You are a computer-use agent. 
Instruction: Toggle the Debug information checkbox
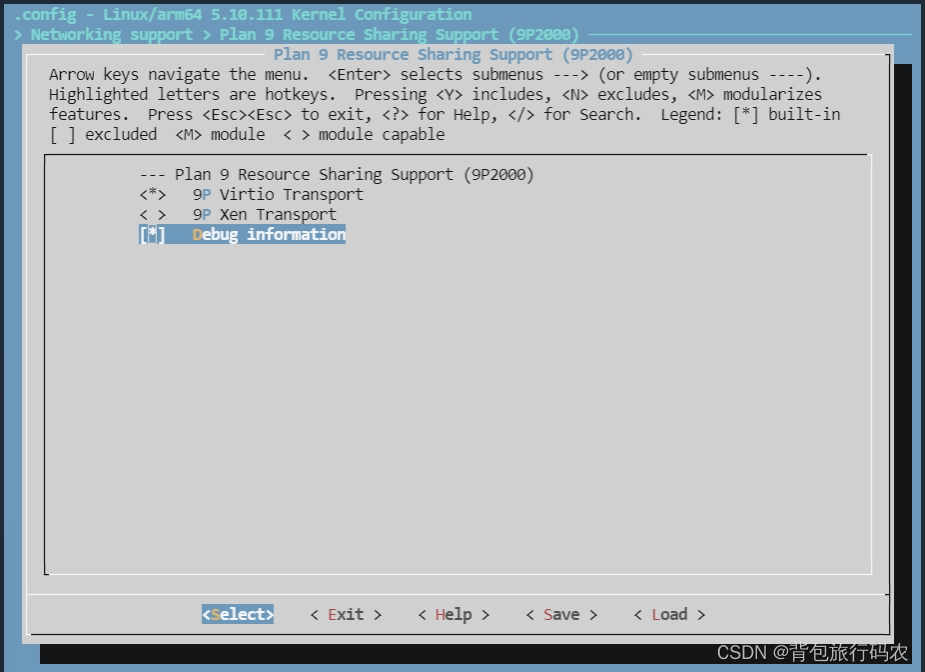152,234
